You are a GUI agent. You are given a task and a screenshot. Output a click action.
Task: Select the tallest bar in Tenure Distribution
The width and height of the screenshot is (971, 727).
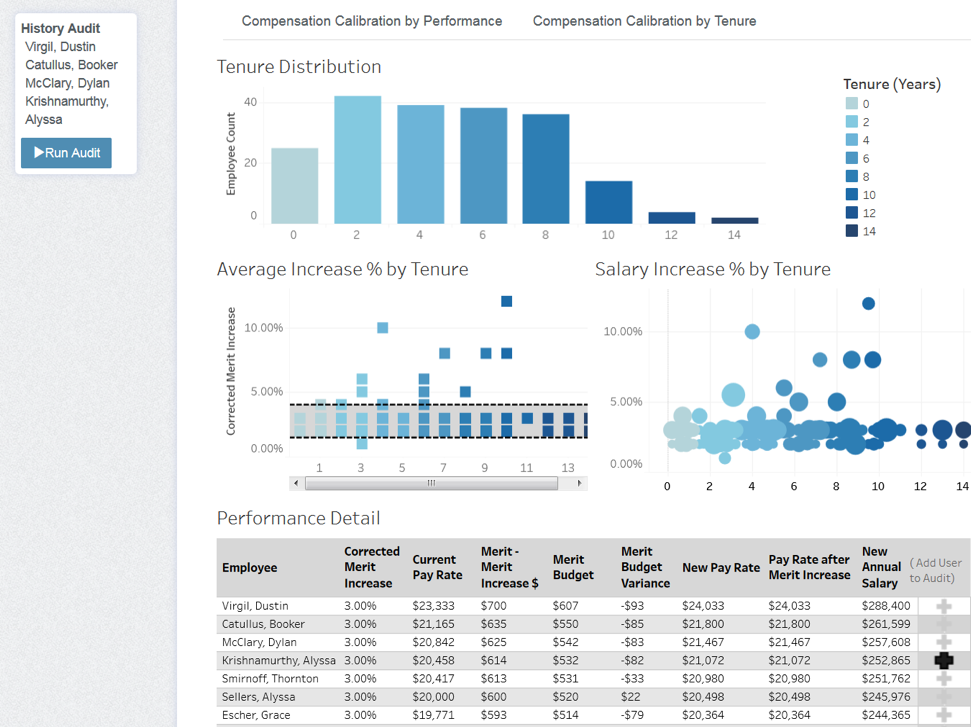(358, 160)
